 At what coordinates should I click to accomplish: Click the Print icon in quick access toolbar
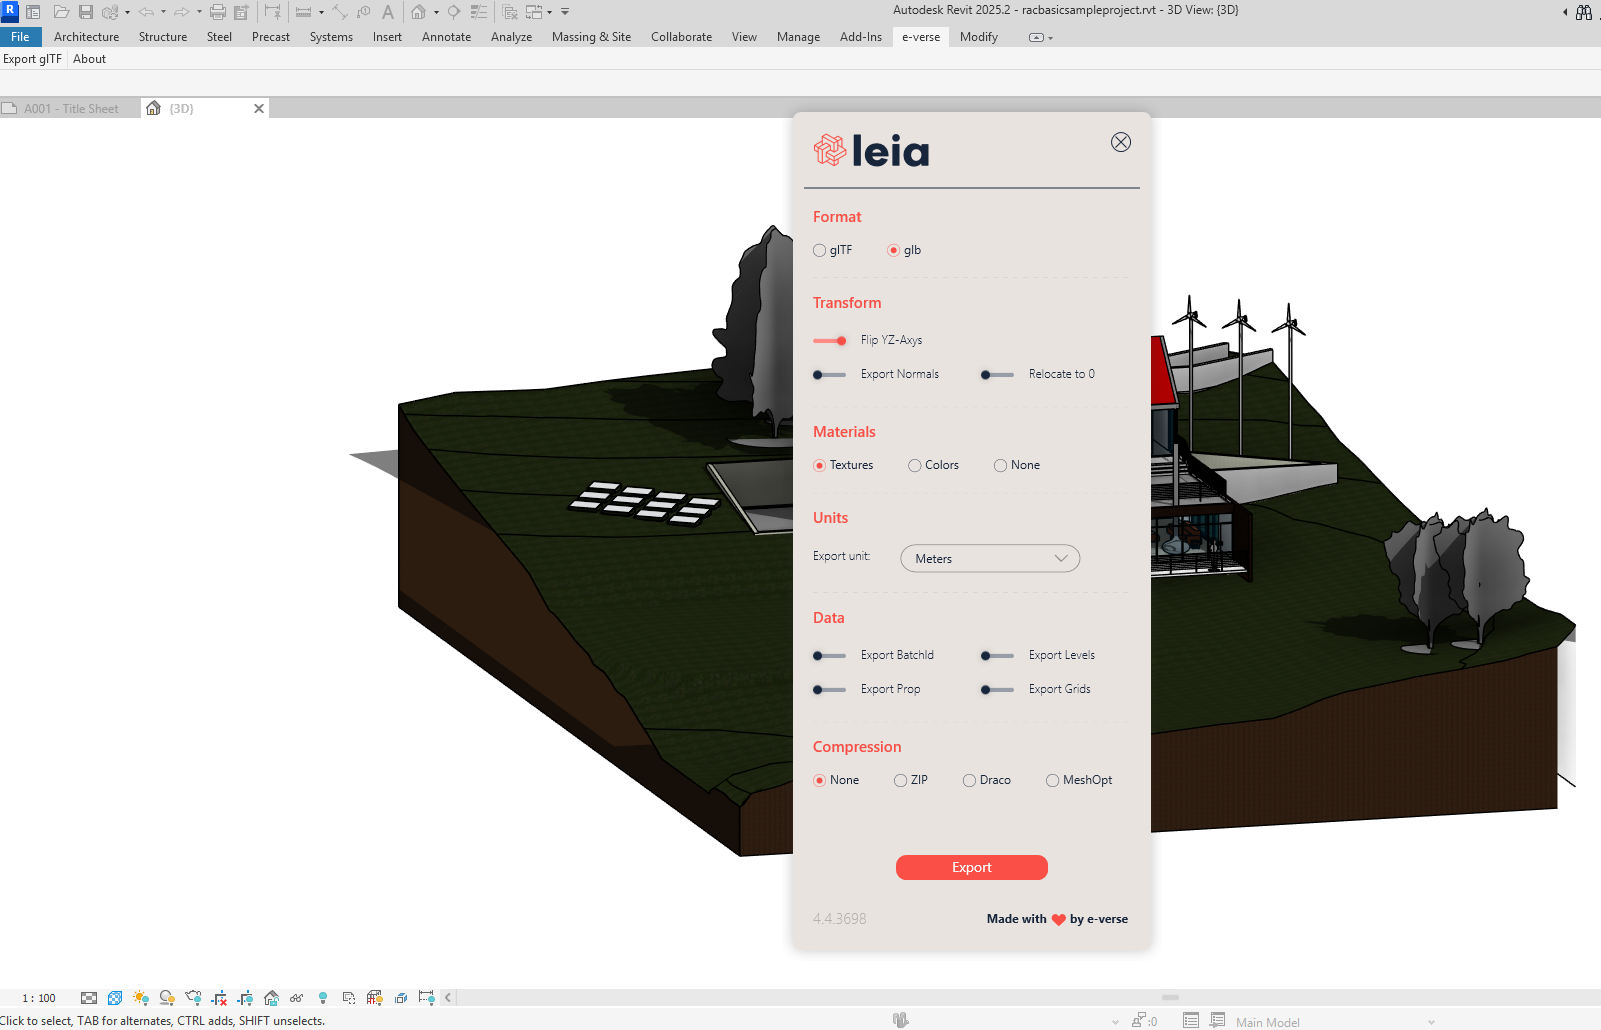coord(217,12)
